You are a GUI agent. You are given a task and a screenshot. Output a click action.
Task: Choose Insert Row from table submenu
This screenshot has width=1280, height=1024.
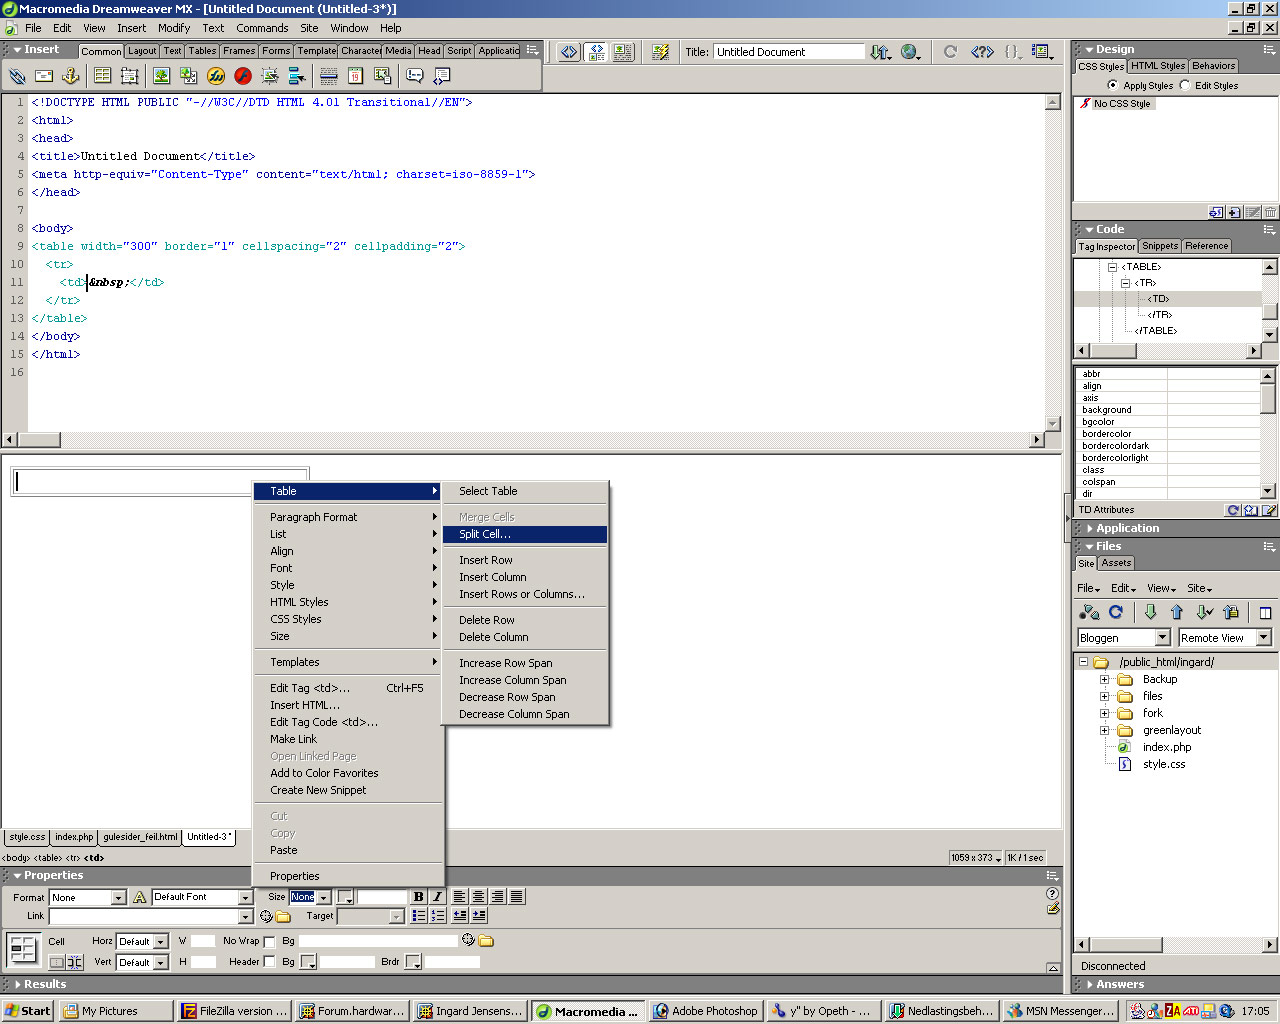pyautogui.click(x=525, y=561)
